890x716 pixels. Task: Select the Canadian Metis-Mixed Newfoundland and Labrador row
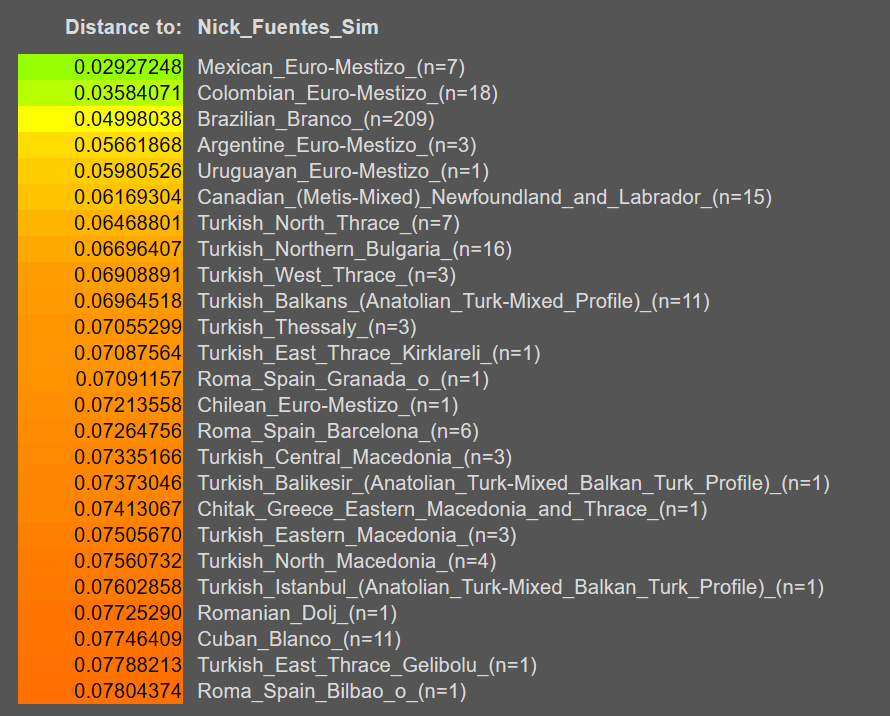point(484,197)
